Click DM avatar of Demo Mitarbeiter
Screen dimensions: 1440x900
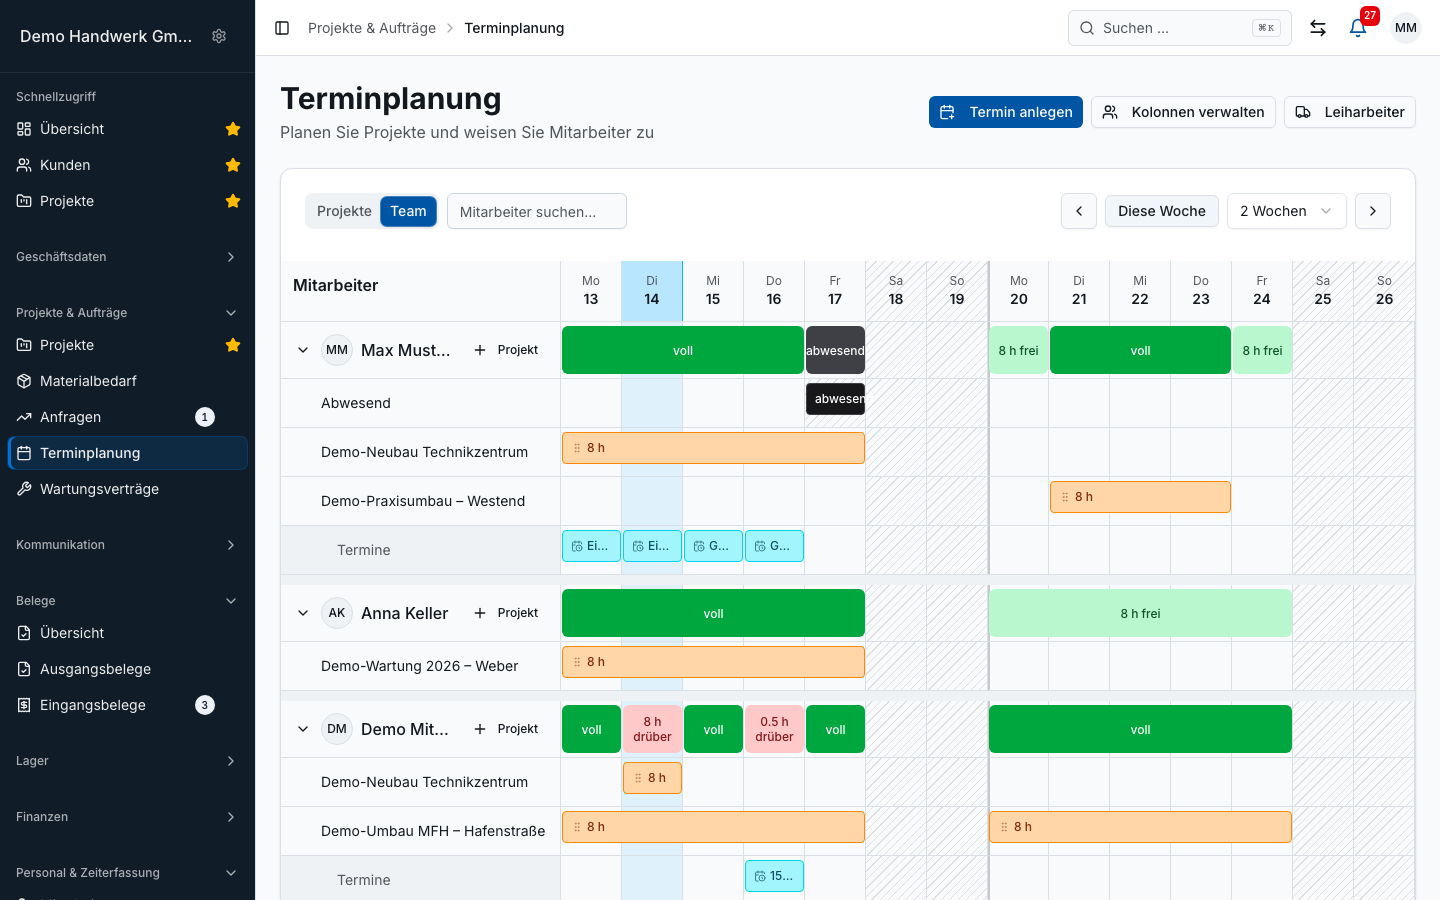coord(337,729)
